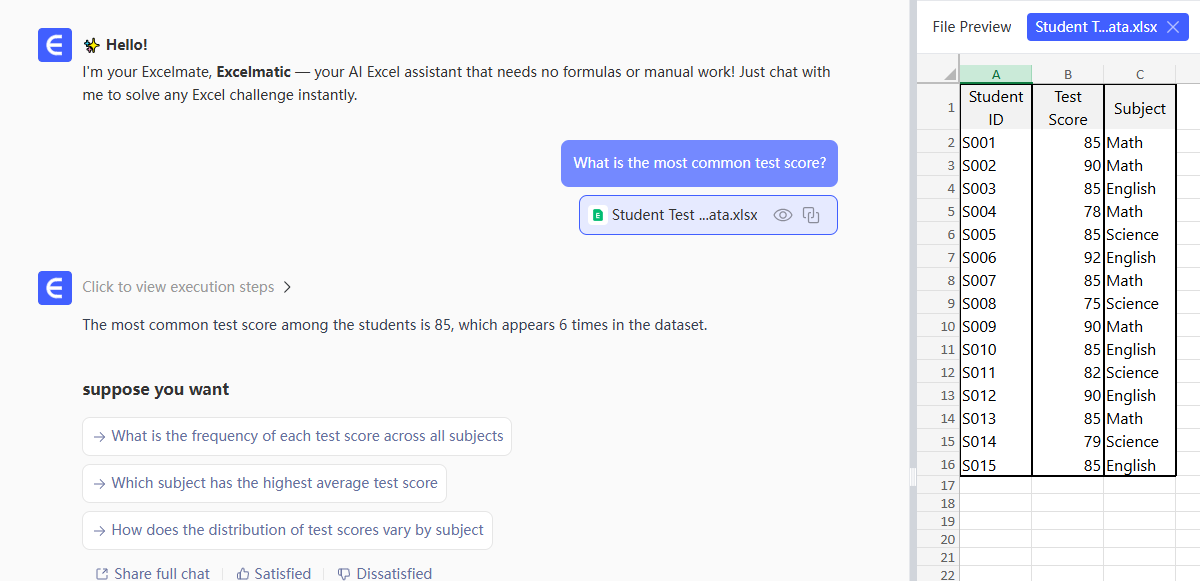Select column B header in spreadsheet
Viewport: 1200px width, 581px height.
(x=1067, y=74)
